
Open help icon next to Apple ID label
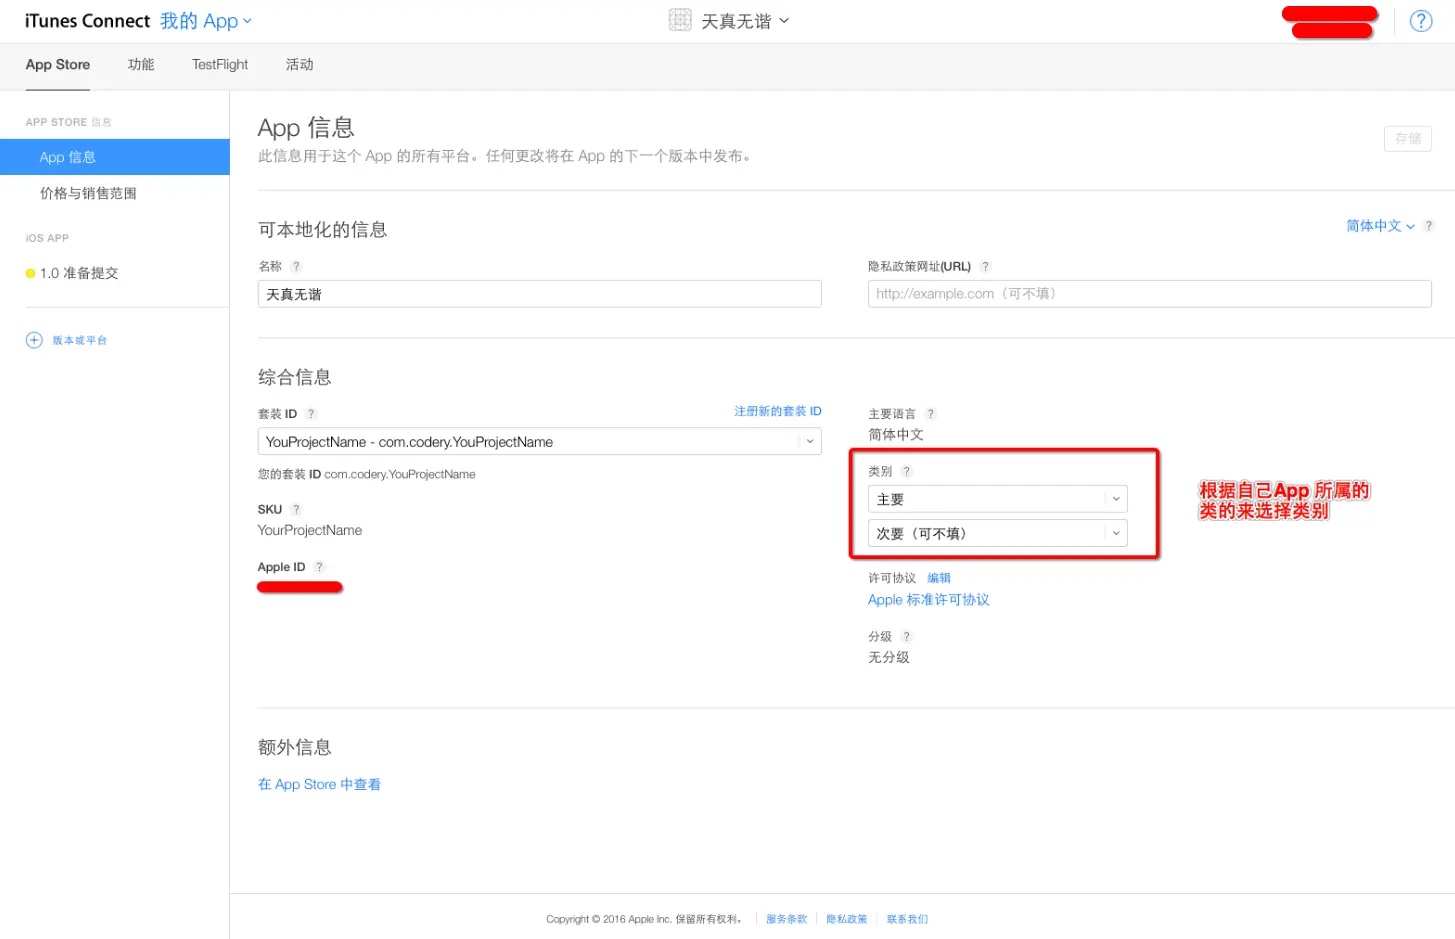[319, 567]
